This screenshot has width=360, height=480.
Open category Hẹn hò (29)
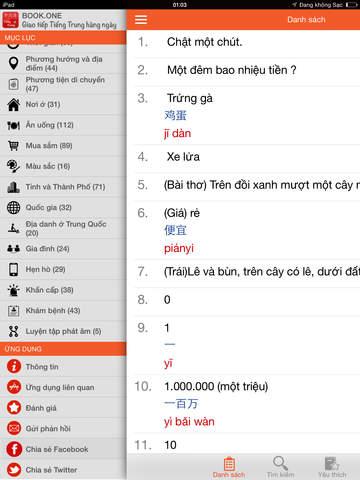coord(63,269)
